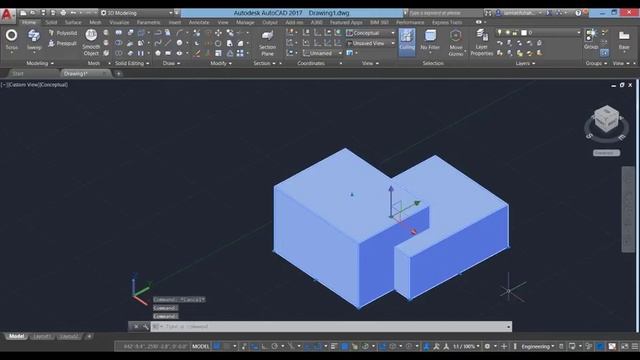Toggle the Culling selection option
The width and height of the screenshot is (640, 360).
coord(407,41)
